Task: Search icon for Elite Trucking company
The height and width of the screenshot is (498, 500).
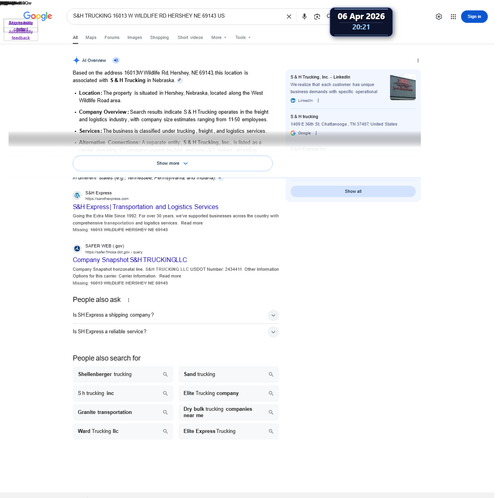Action: click(x=271, y=393)
